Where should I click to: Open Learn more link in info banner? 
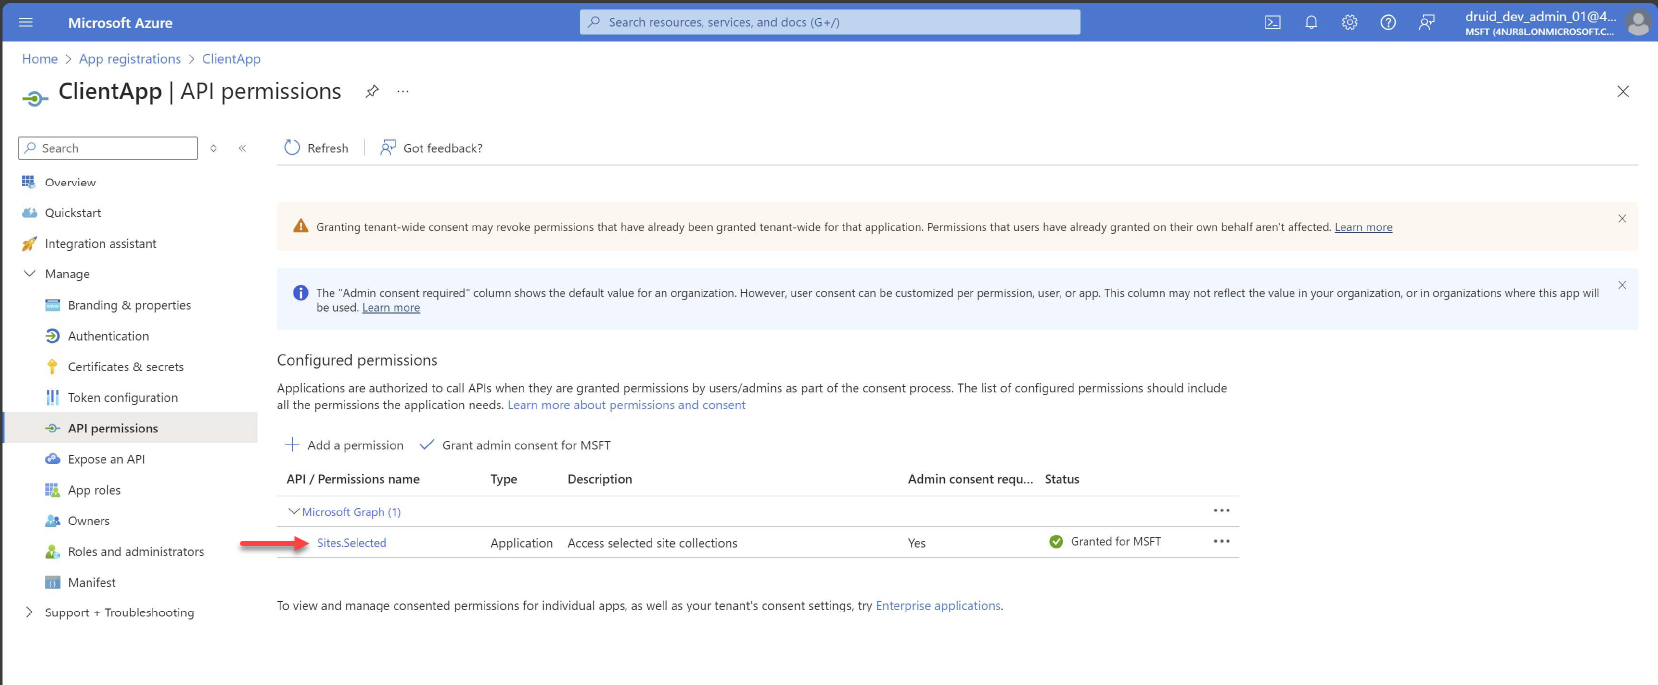(391, 308)
